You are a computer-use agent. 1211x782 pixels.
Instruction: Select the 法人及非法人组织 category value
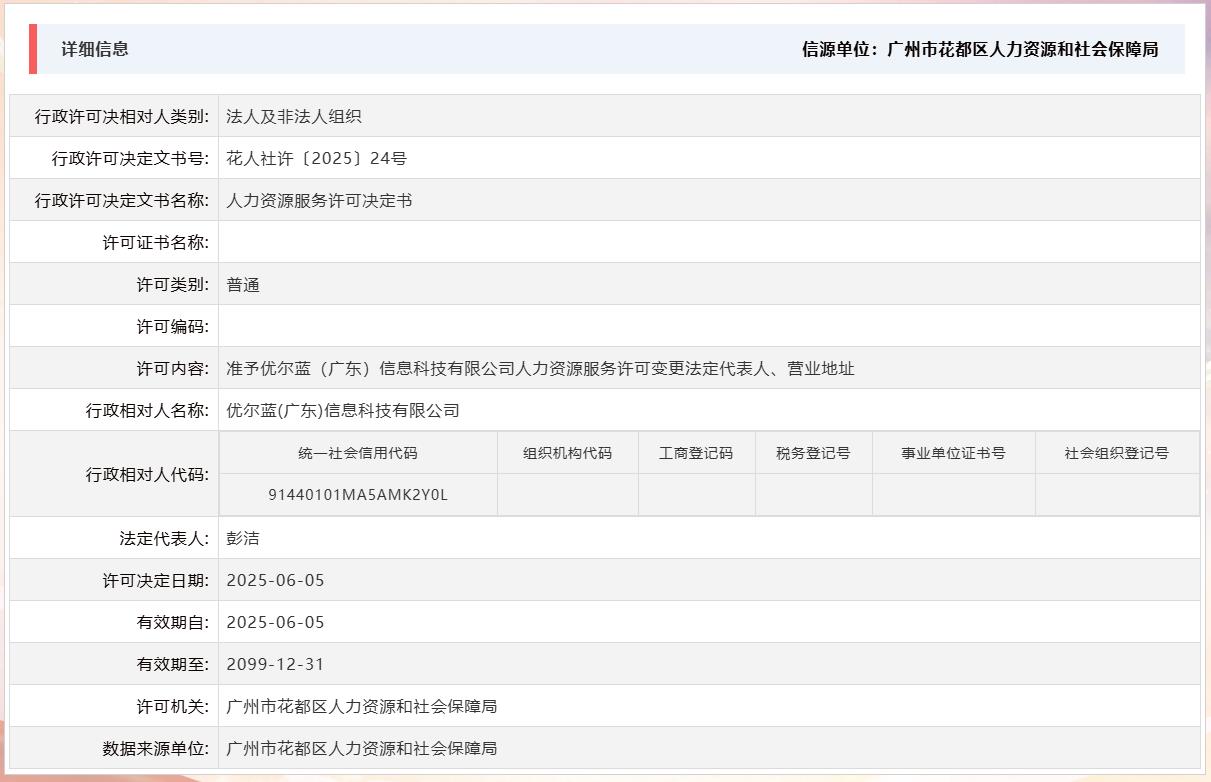(x=294, y=116)
